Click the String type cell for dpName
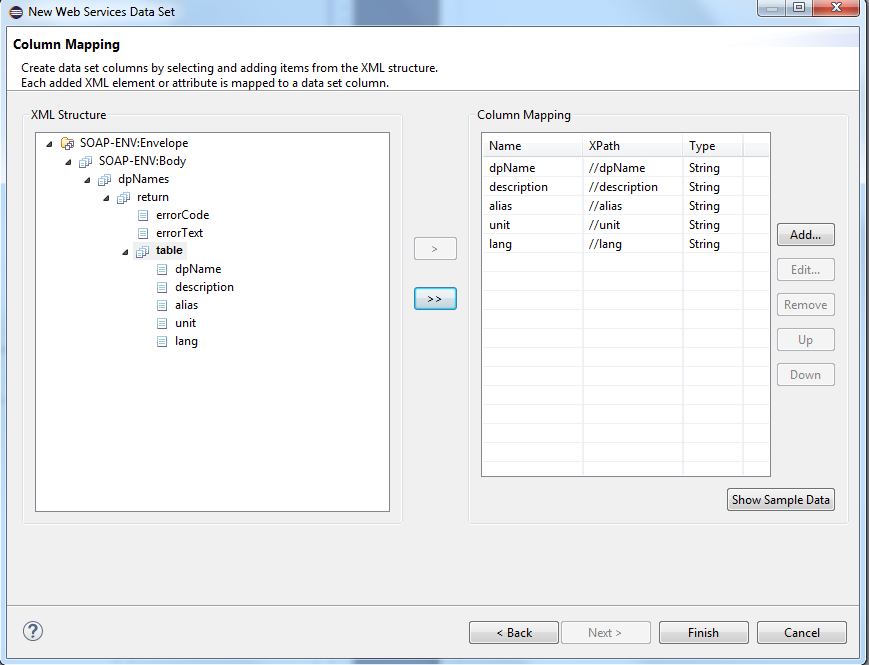869x665 pixels. pyautogui.click(x=713, y=168)
